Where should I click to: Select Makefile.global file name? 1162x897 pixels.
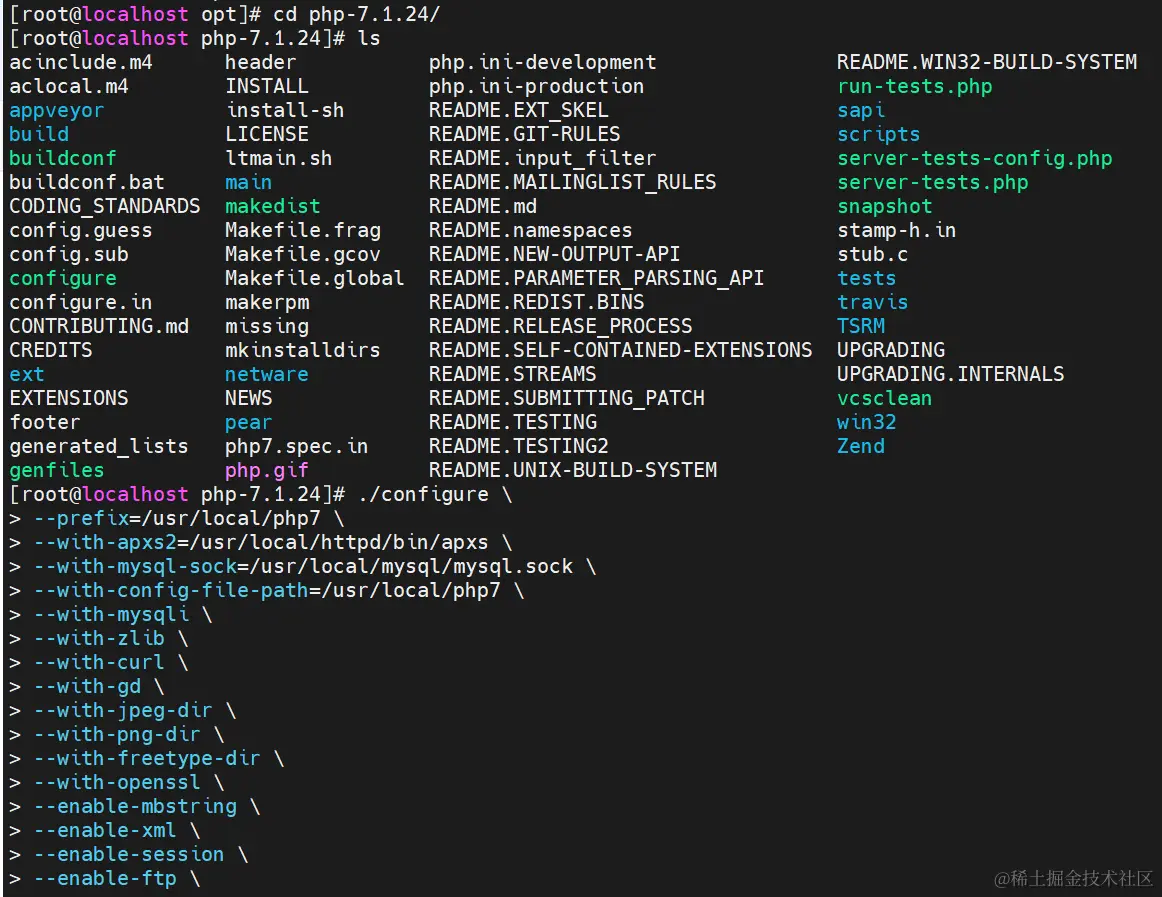pos(314,278)
